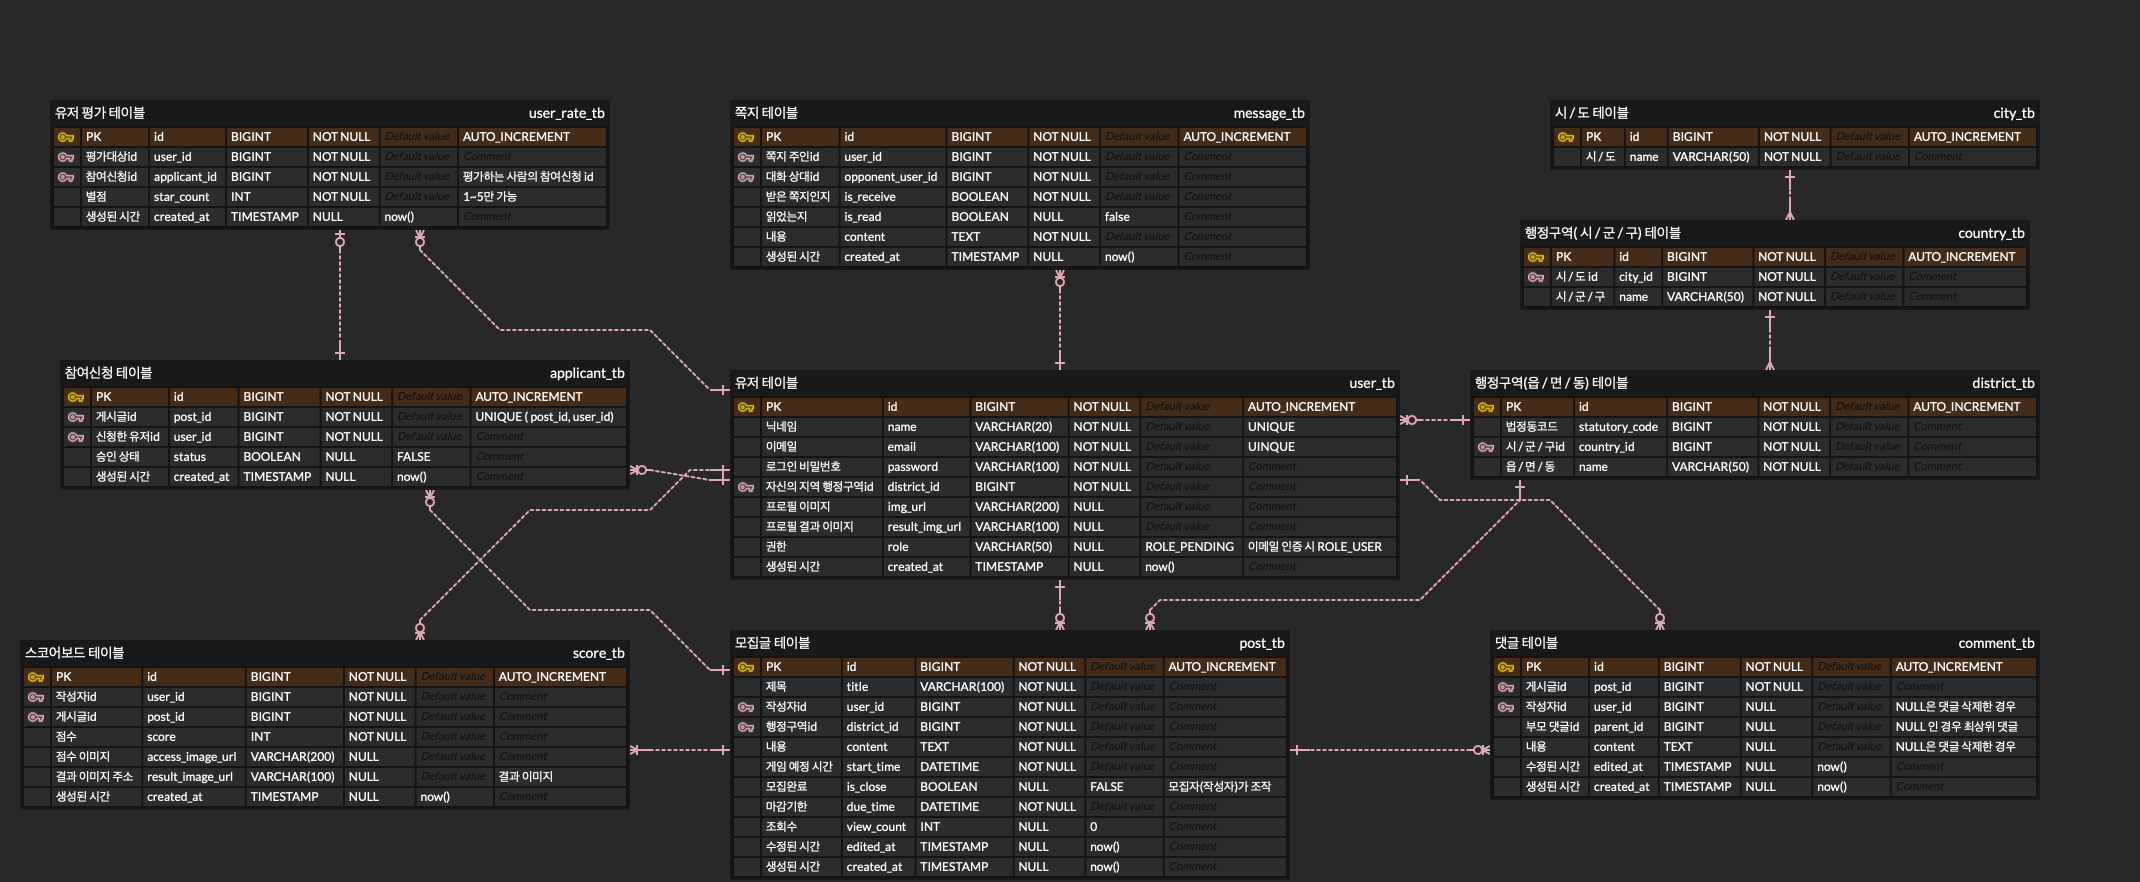2140x882 pixels.
Task: Select the 'statutory_code' column name
Action: pyautogui.click(x=1618, y=427)
